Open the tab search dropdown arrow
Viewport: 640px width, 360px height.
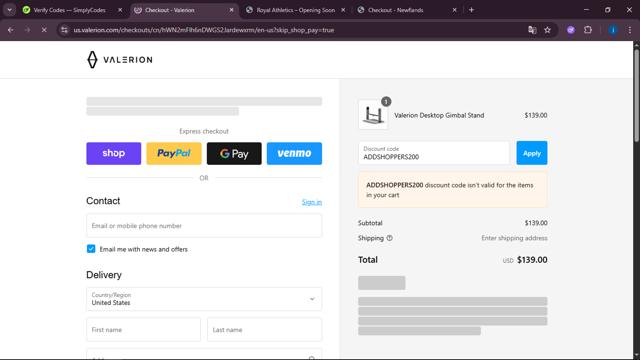9,10
